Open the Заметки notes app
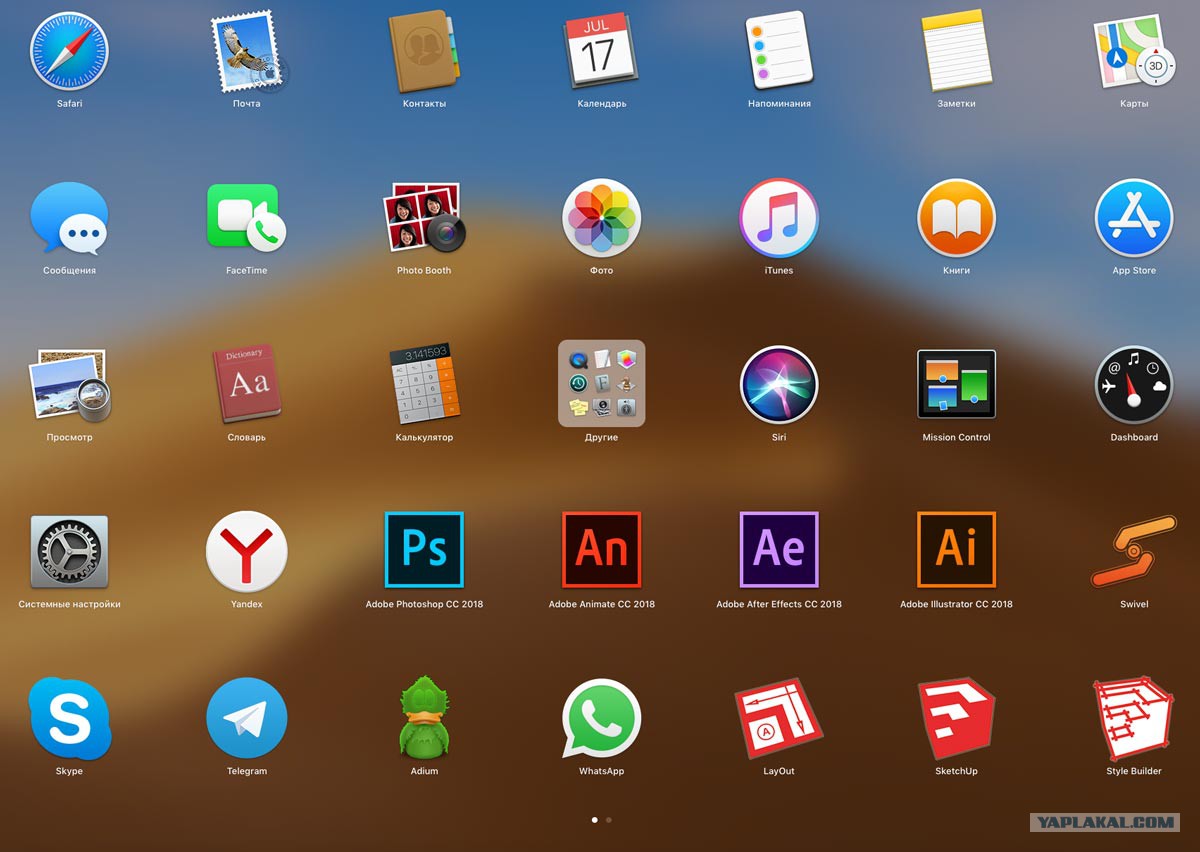Viewport: 1200px width, 852px height. click(x=956, y=51)
